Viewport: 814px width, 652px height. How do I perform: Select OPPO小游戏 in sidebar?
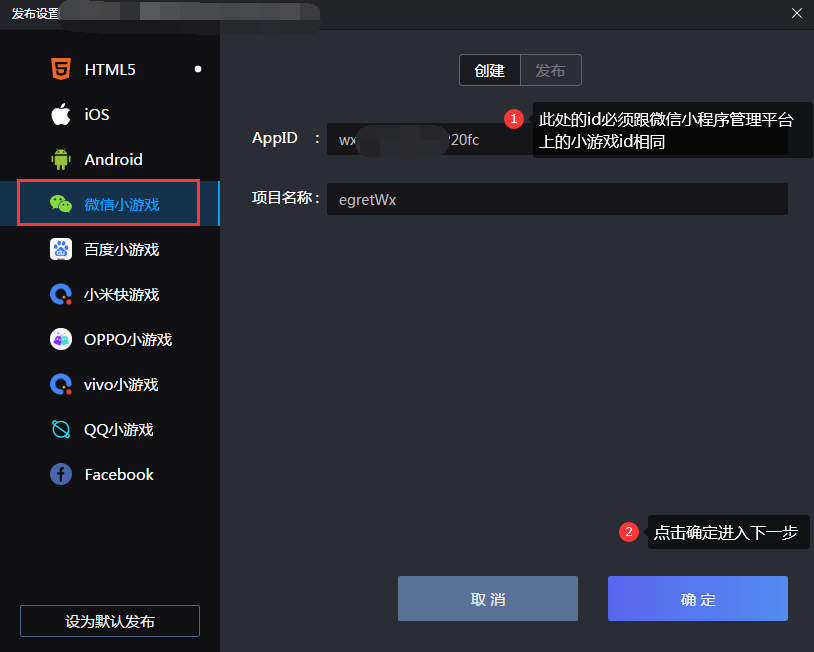(x=110, y=339)
